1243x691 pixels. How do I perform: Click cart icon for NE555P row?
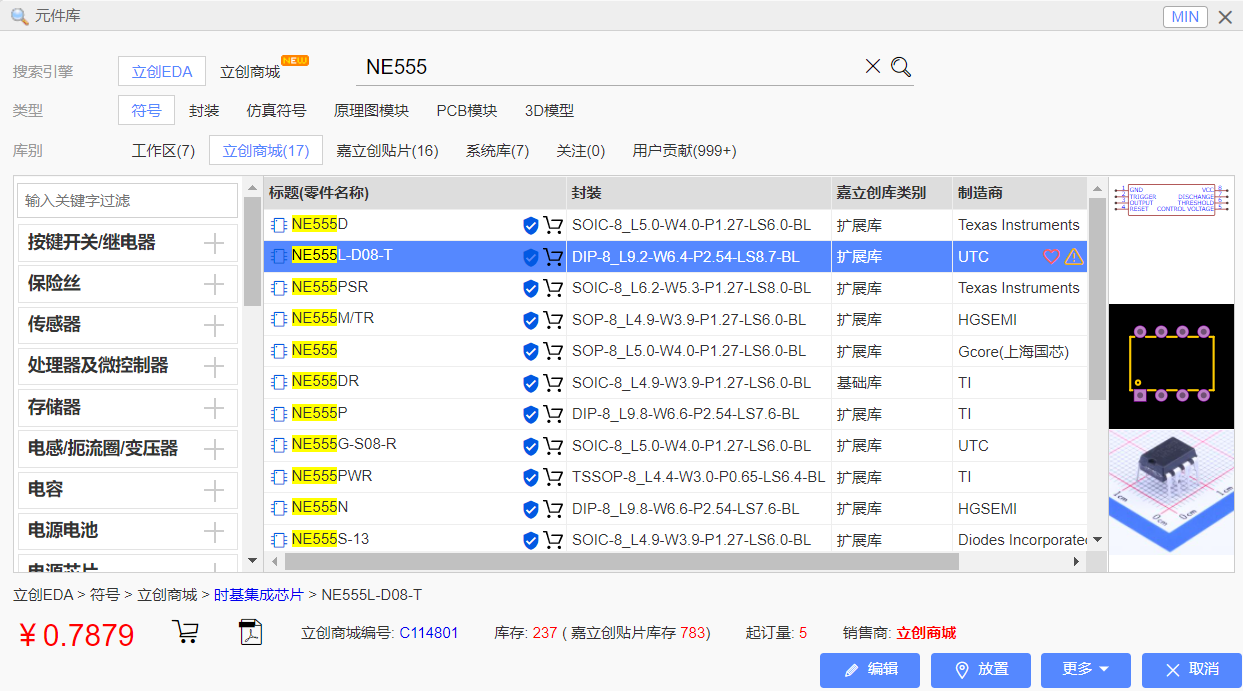point(553,414)
